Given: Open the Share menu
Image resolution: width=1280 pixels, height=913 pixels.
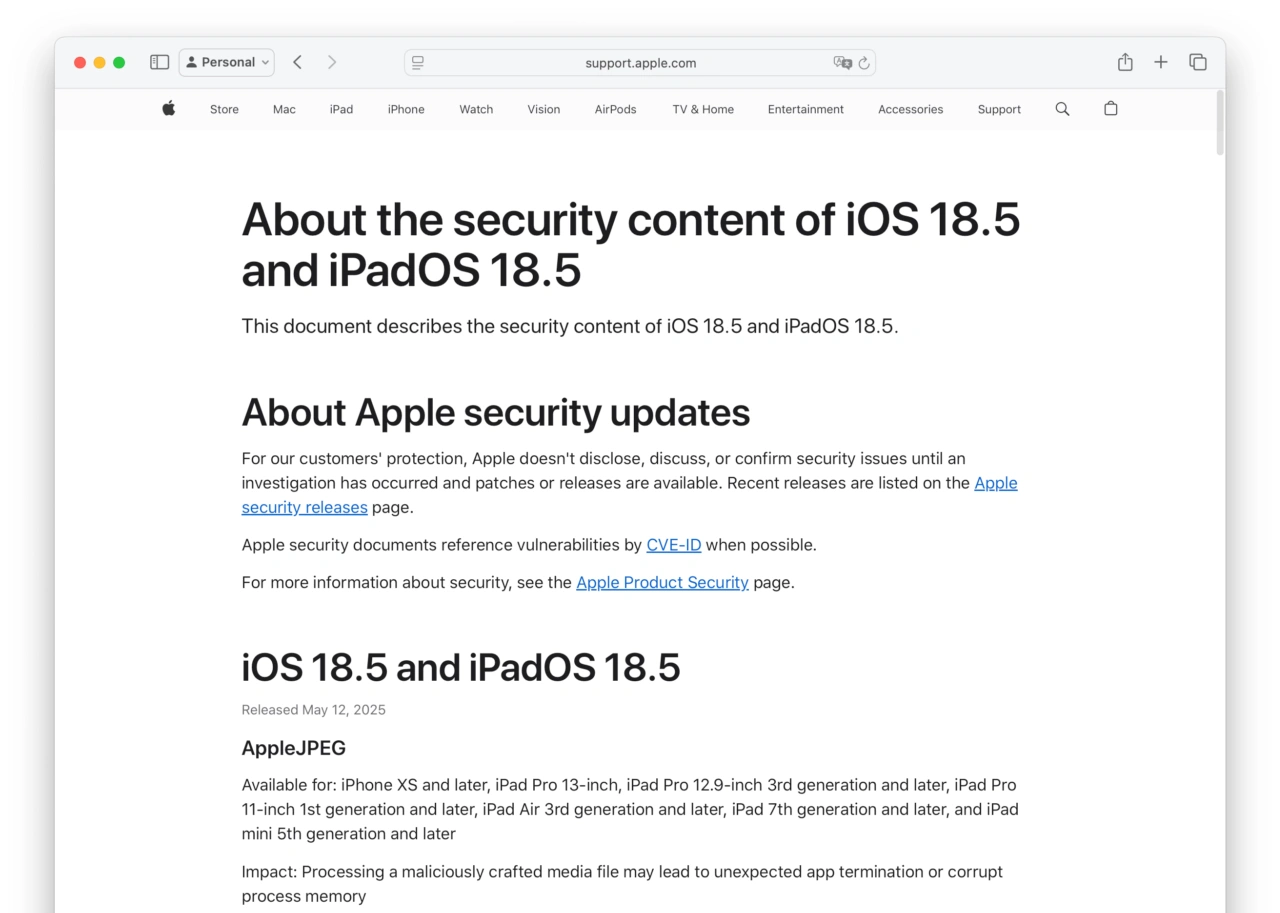Looking at the screenshot, I should point(1125,62).
